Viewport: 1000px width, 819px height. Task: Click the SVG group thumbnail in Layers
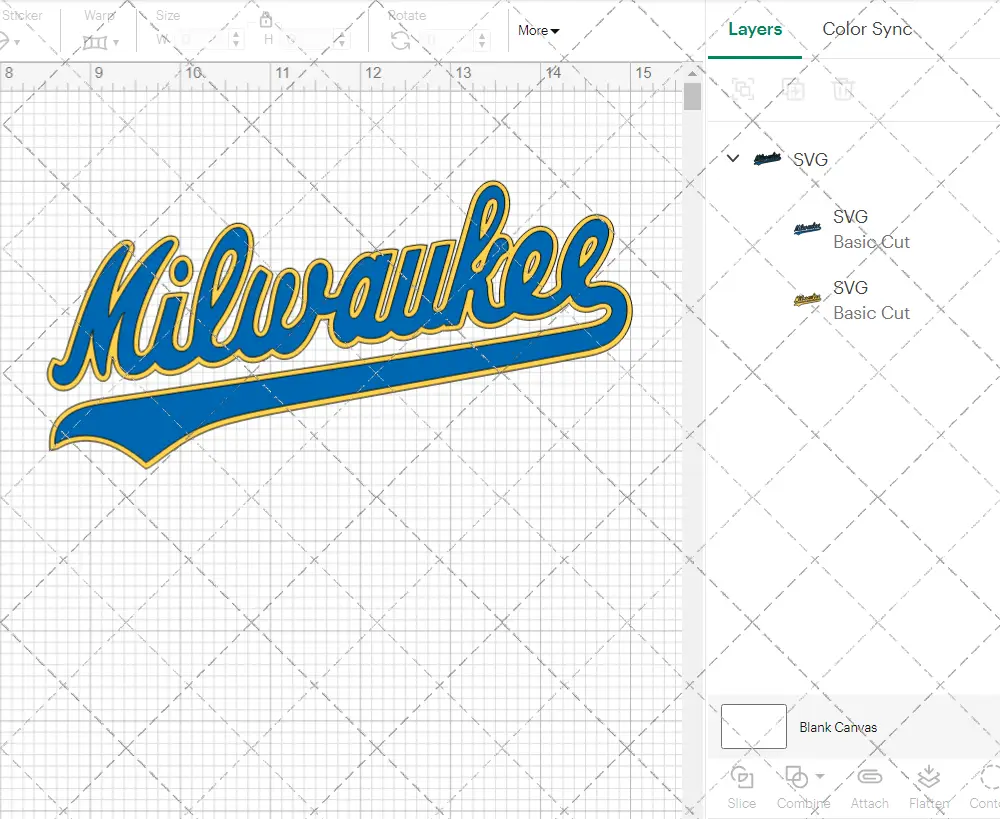[767, 159]
